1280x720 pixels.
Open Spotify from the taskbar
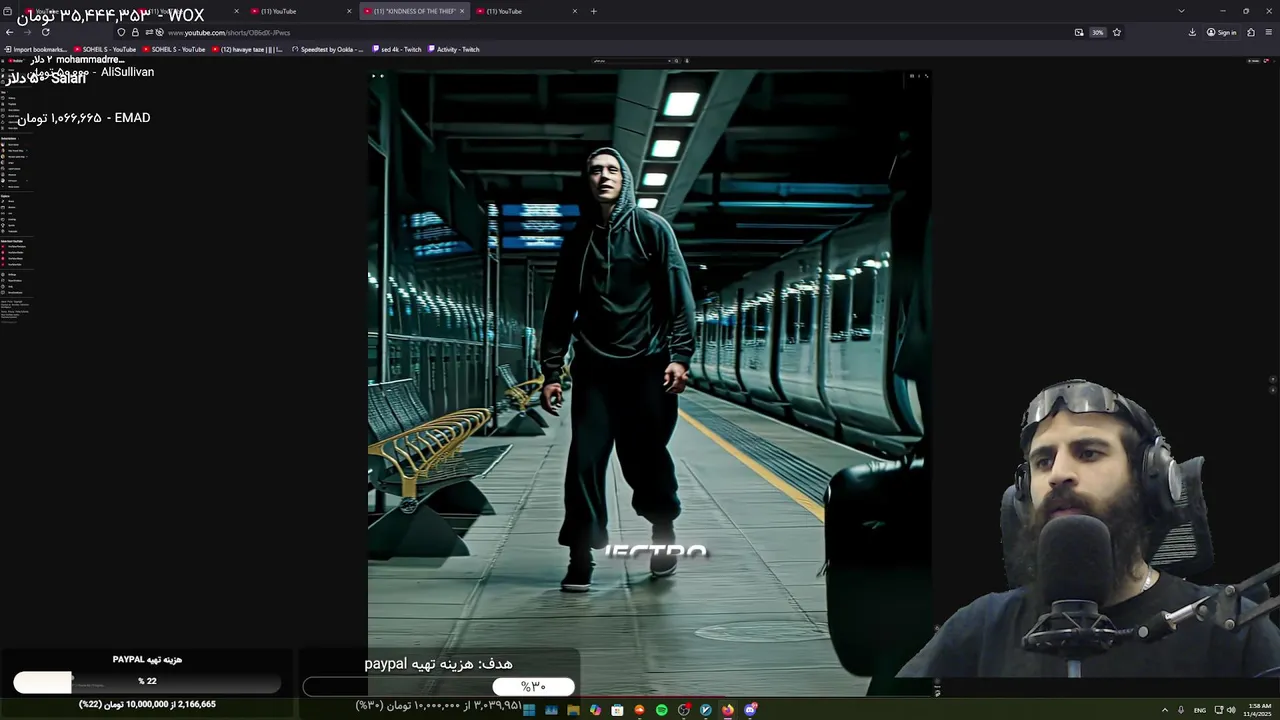[x=661, y=710]
